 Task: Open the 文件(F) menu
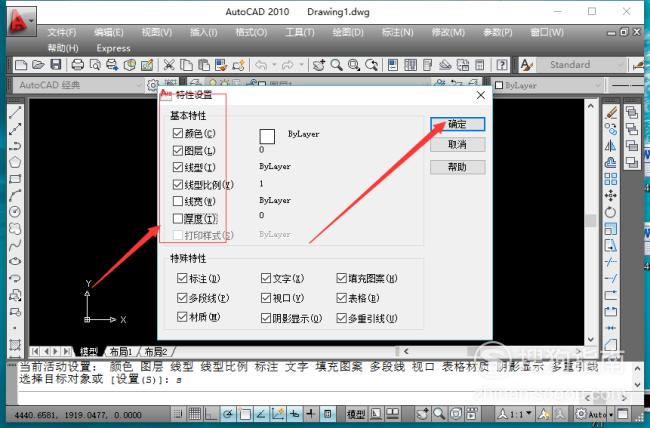62,32
